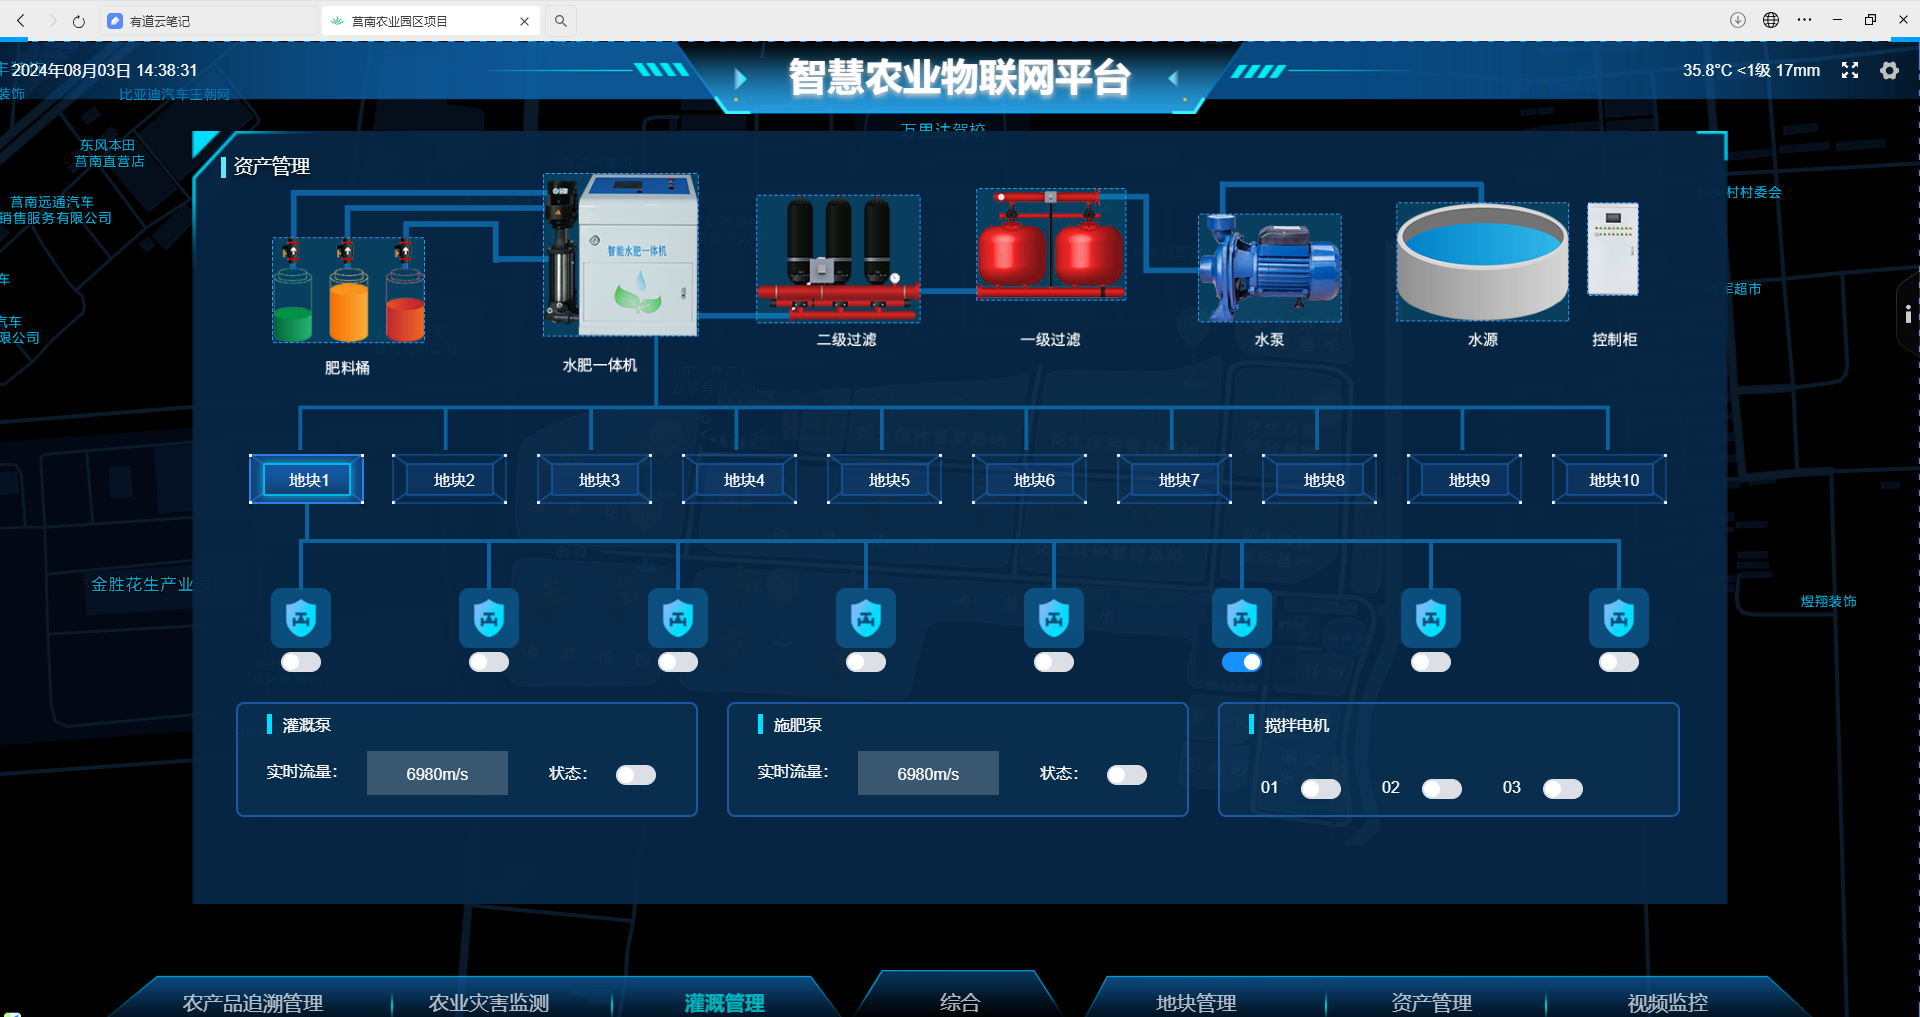The height and width of the screenshot is (1017, 1920).
Task: Click the 地块10 plot button
Action: point(1609,479)
